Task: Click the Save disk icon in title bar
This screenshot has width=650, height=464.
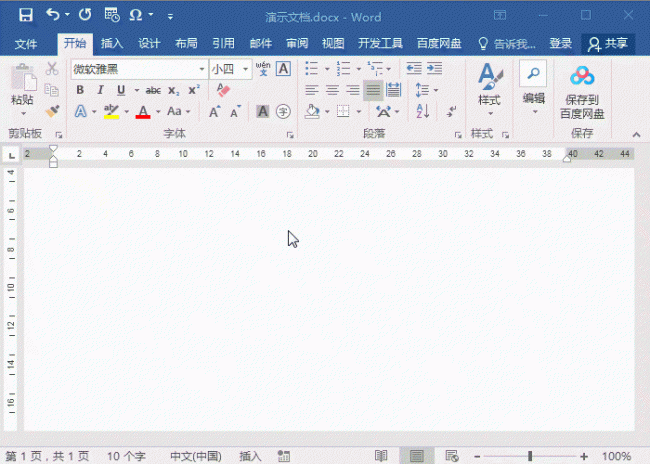Action: [26, 15]
